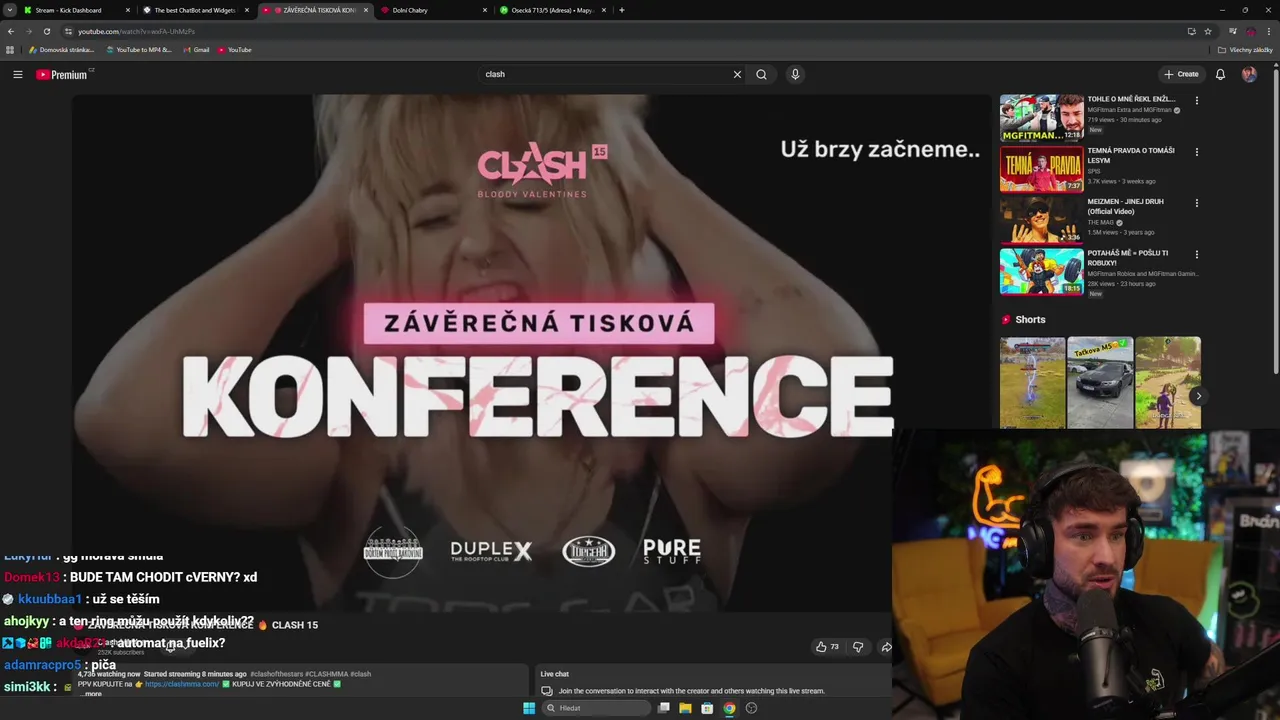Open options for 'TEMNÁ PRAVDA O TOMÁŠI' video
Image resolution: width=1280 pixels, height=720 pixels.
tap(1196, 152)
